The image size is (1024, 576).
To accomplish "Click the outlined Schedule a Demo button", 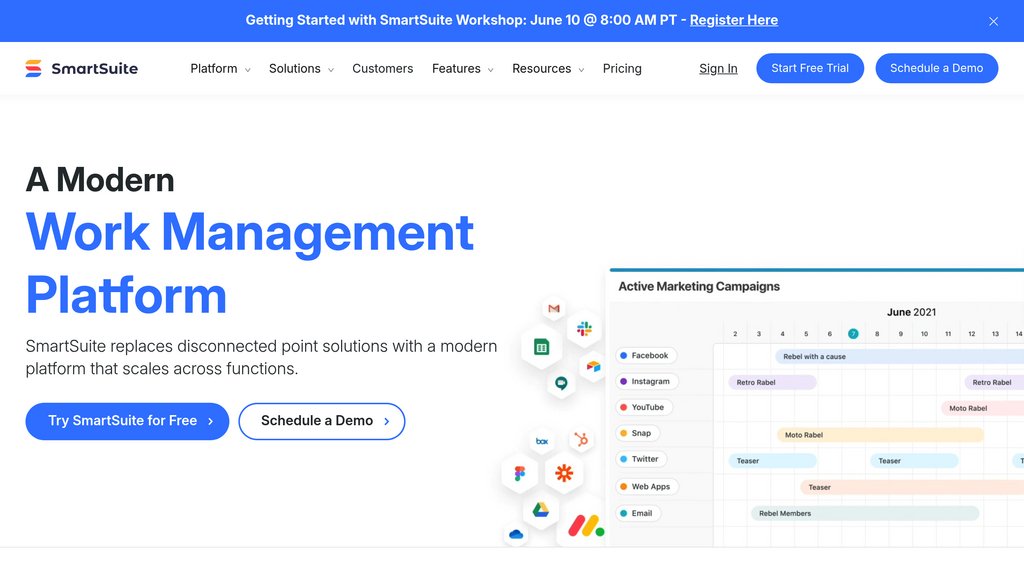I will pos(322,421).
